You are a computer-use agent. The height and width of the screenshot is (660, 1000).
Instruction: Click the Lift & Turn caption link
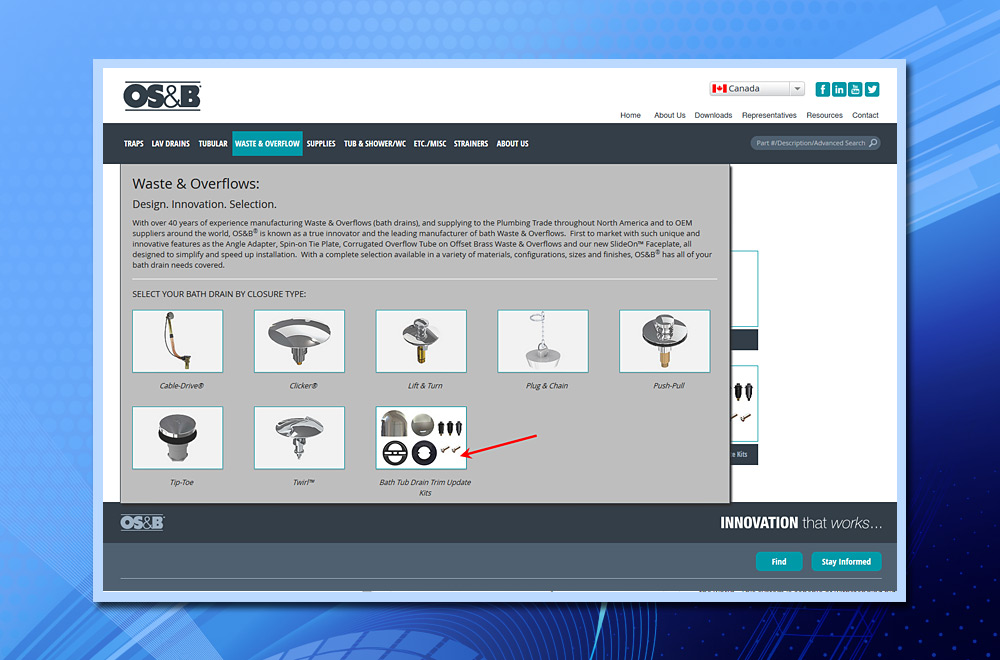[x=425, y=386]
